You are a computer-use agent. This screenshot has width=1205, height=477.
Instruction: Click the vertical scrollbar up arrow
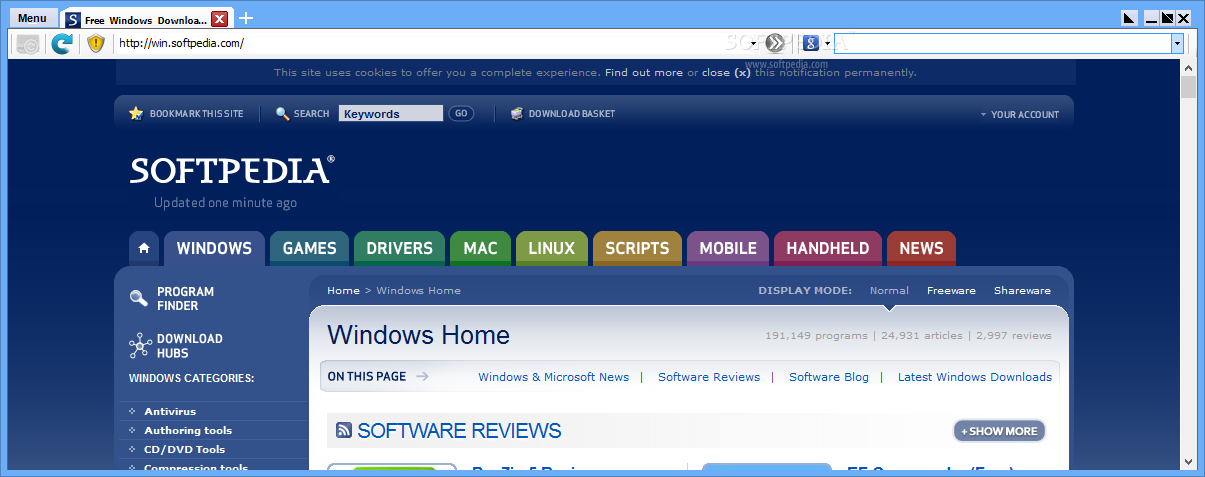point(1188,68)
